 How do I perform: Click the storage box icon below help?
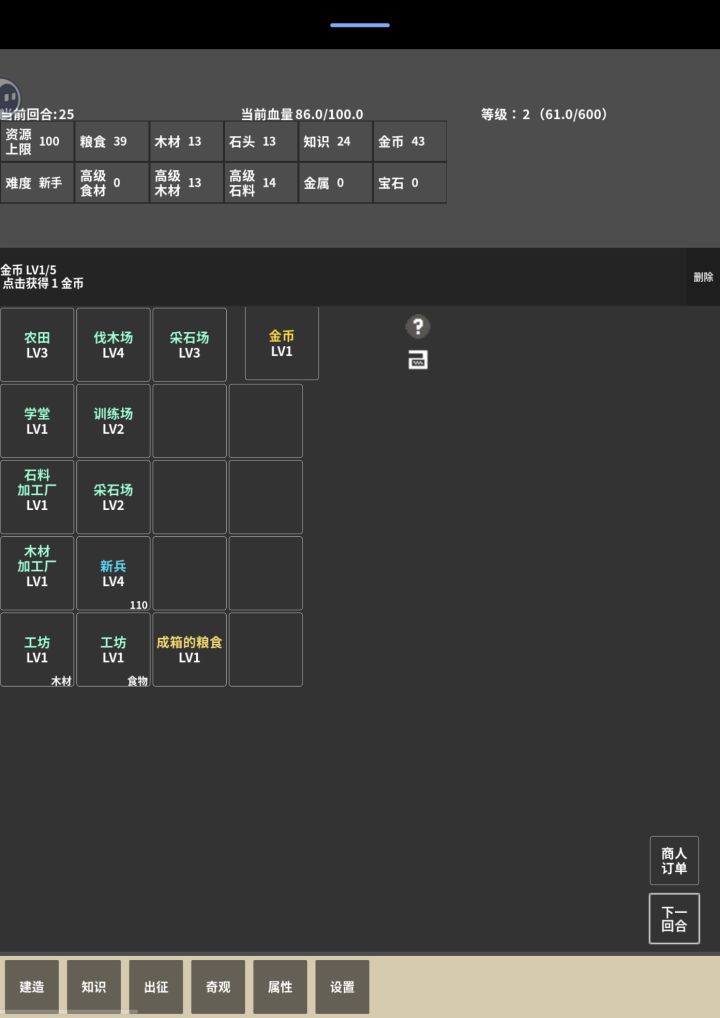[418, 360]
